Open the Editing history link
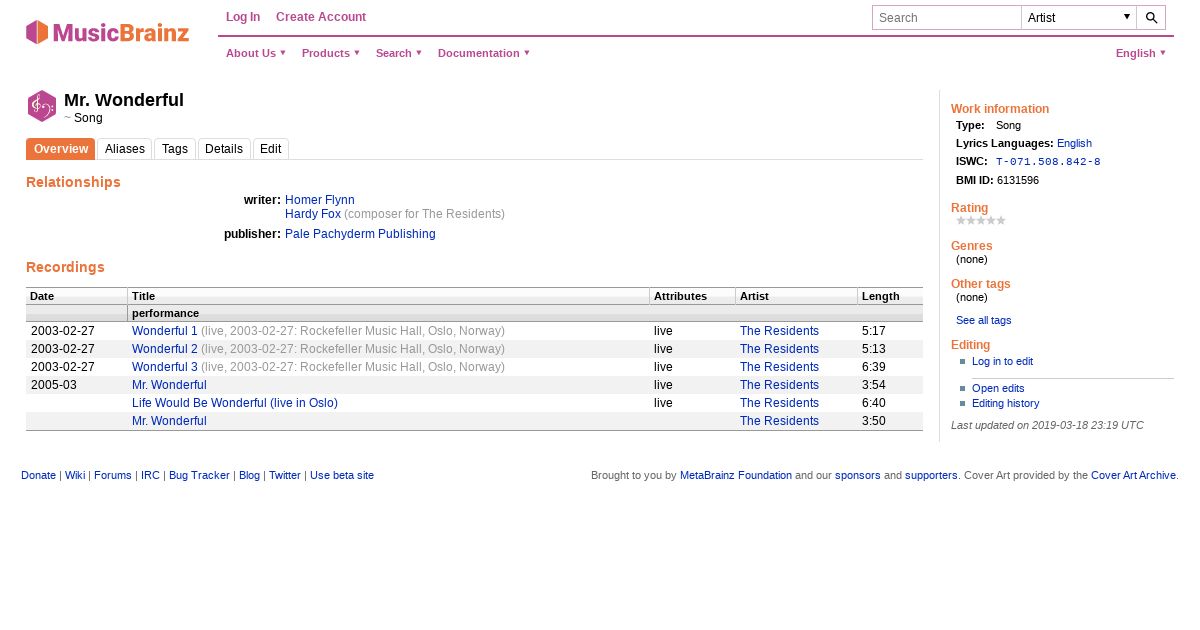The image size is (1200, 630). 1005,403
